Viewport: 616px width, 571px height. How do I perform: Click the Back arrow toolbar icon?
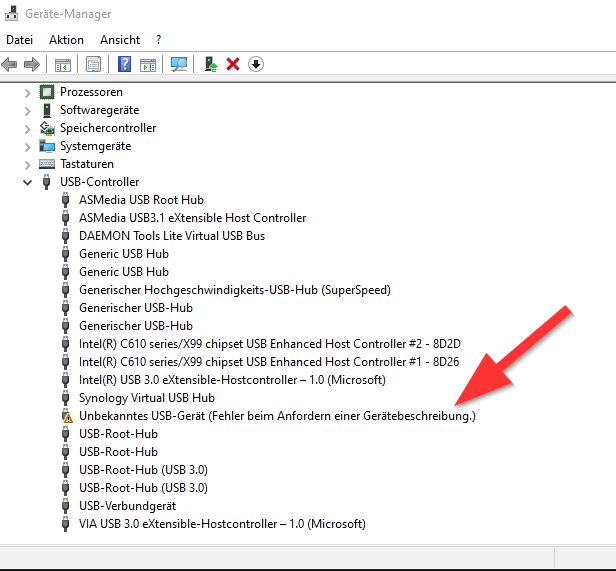coord(9,64)
